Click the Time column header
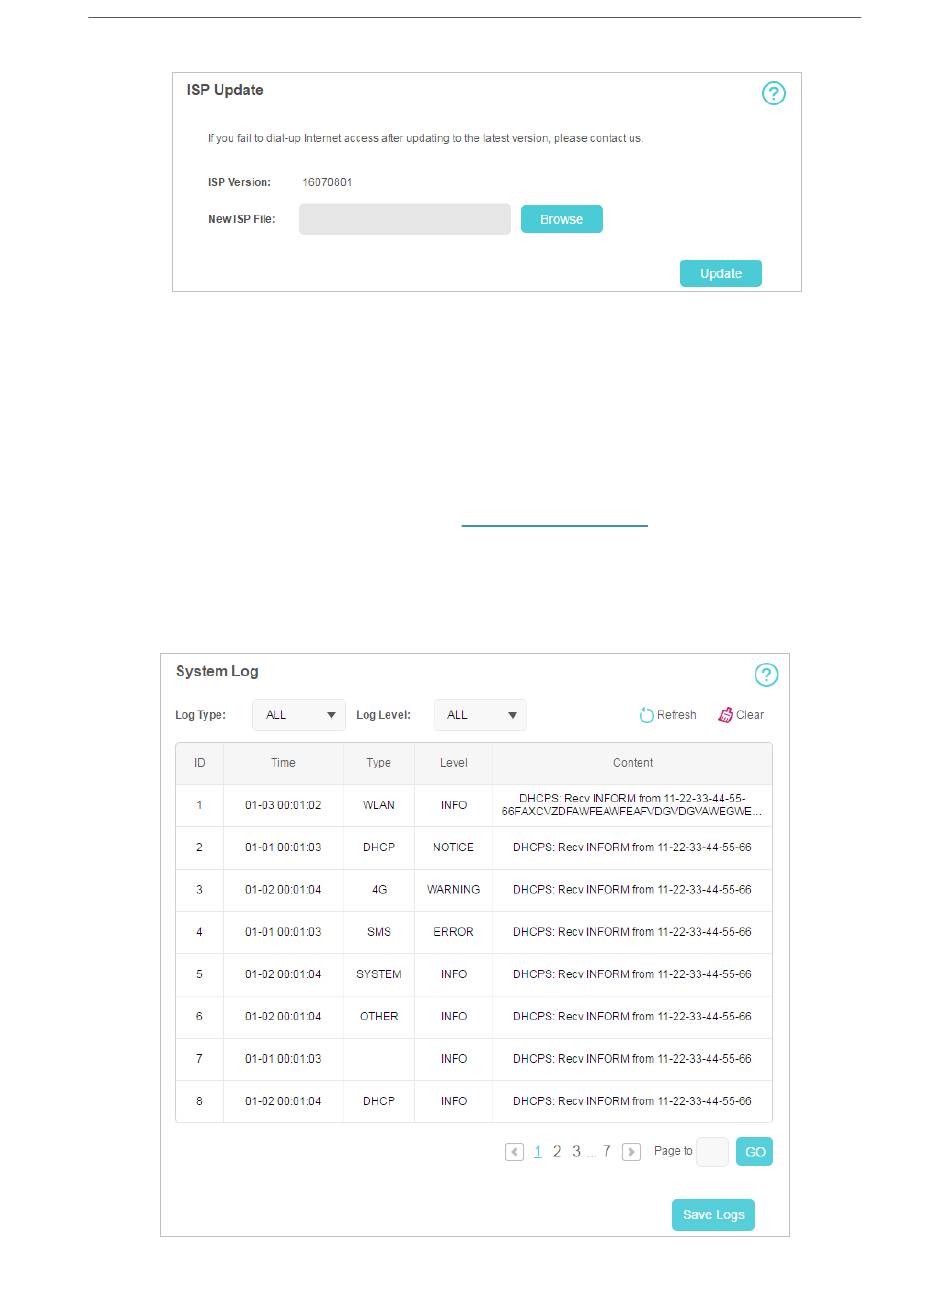The image size is (950, 1297). click(x=283, y=763)
